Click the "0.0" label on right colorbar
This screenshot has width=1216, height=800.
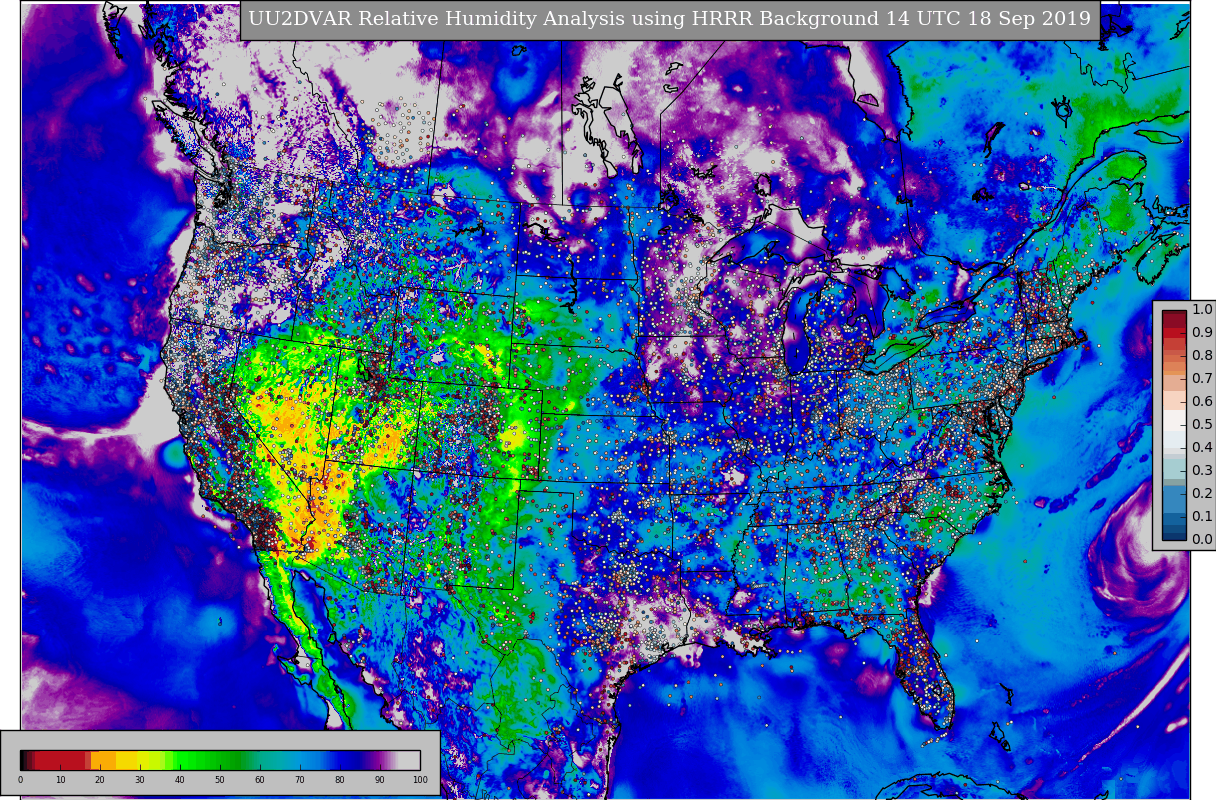click(x=1202, y=540)
